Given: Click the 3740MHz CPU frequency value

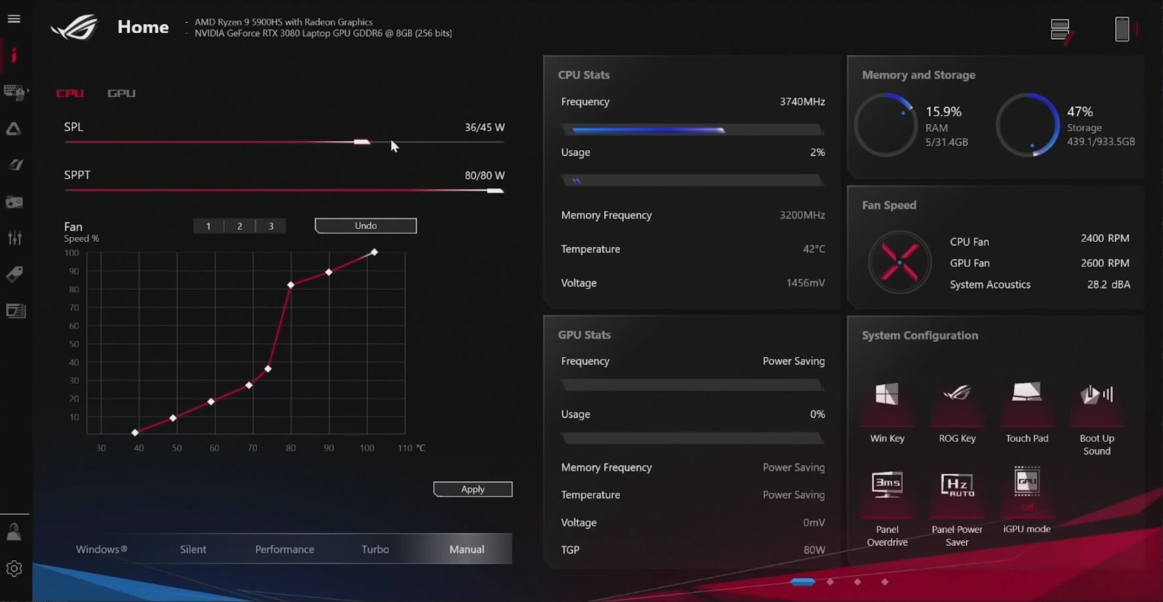Looking at the screenshot, I should coord(802,102).
